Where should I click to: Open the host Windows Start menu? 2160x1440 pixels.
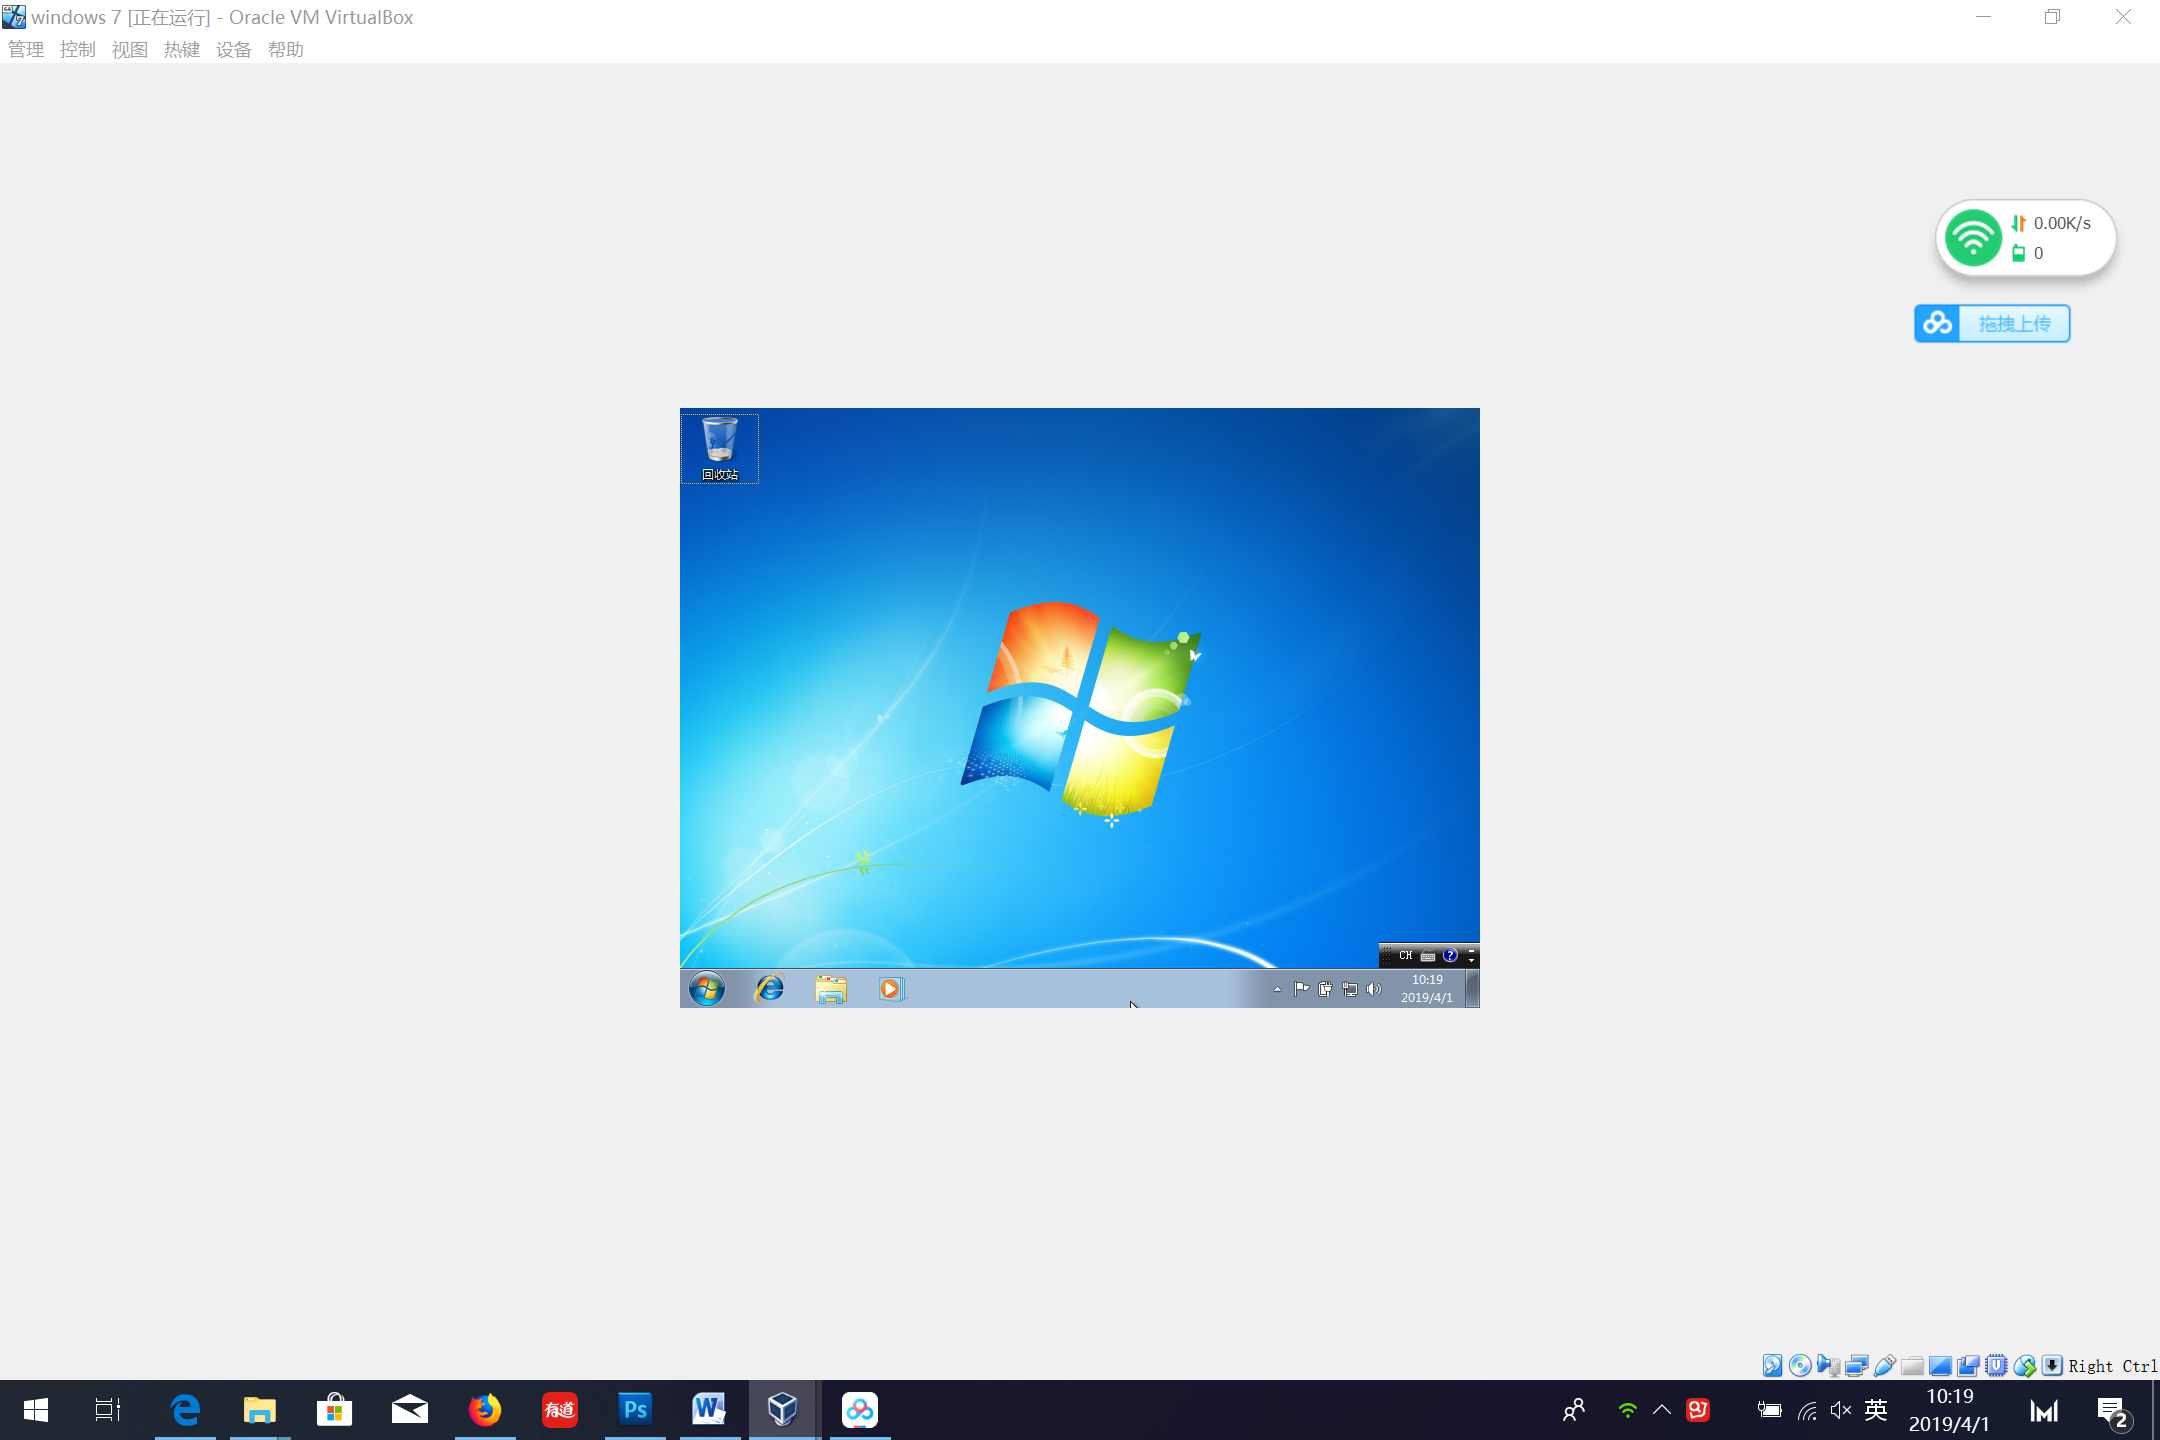36,1410
